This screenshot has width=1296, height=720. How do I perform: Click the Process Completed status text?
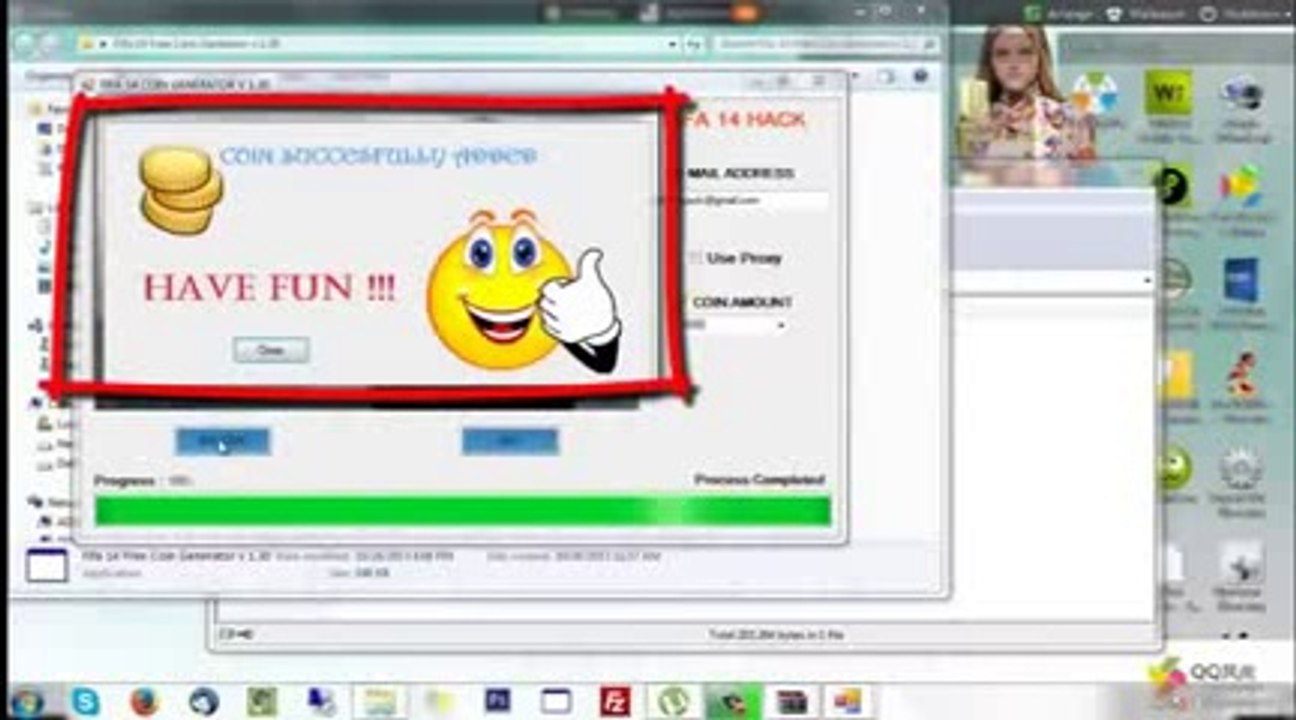(760, 481)
